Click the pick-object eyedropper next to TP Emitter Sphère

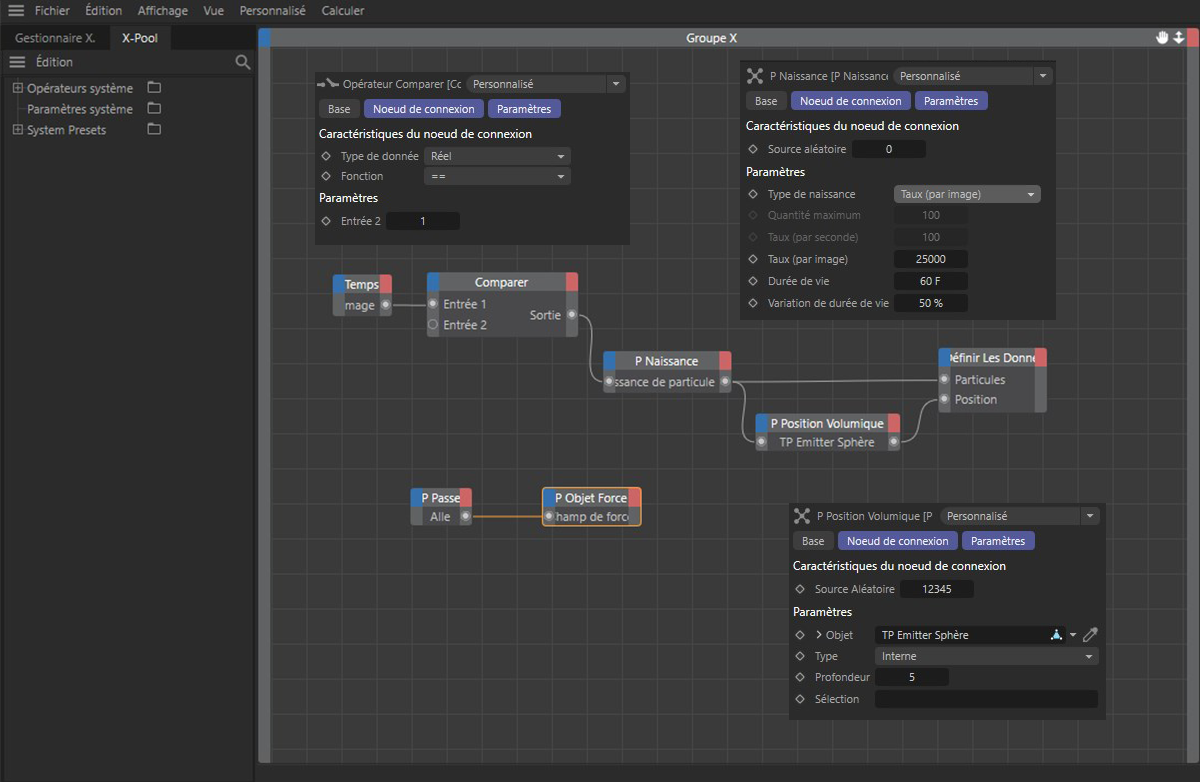pos(1090,635)
